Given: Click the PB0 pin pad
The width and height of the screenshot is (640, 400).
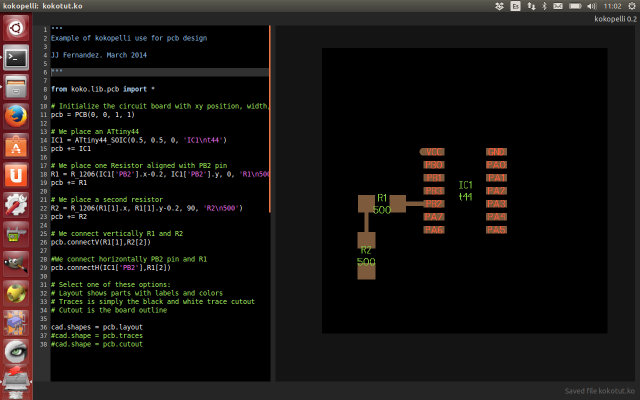Looking at the screenshot, I should (x=434, y=165).
